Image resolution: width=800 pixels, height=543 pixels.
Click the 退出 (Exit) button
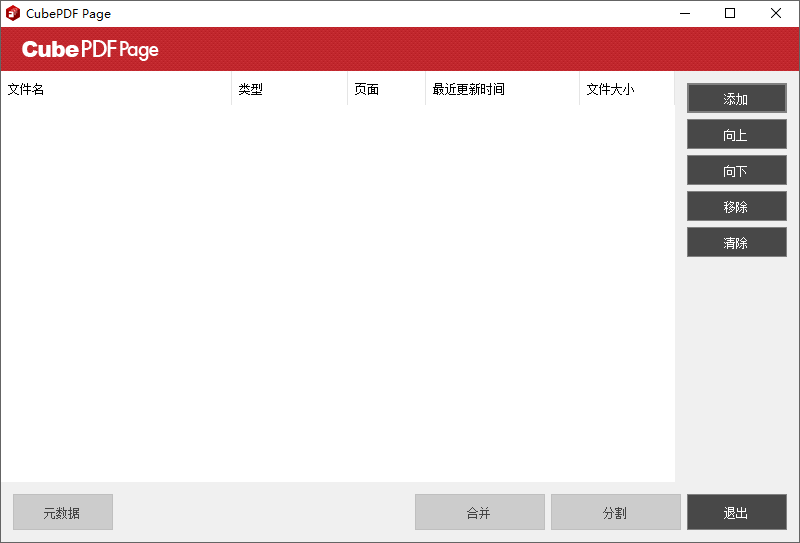coord(736,512)
